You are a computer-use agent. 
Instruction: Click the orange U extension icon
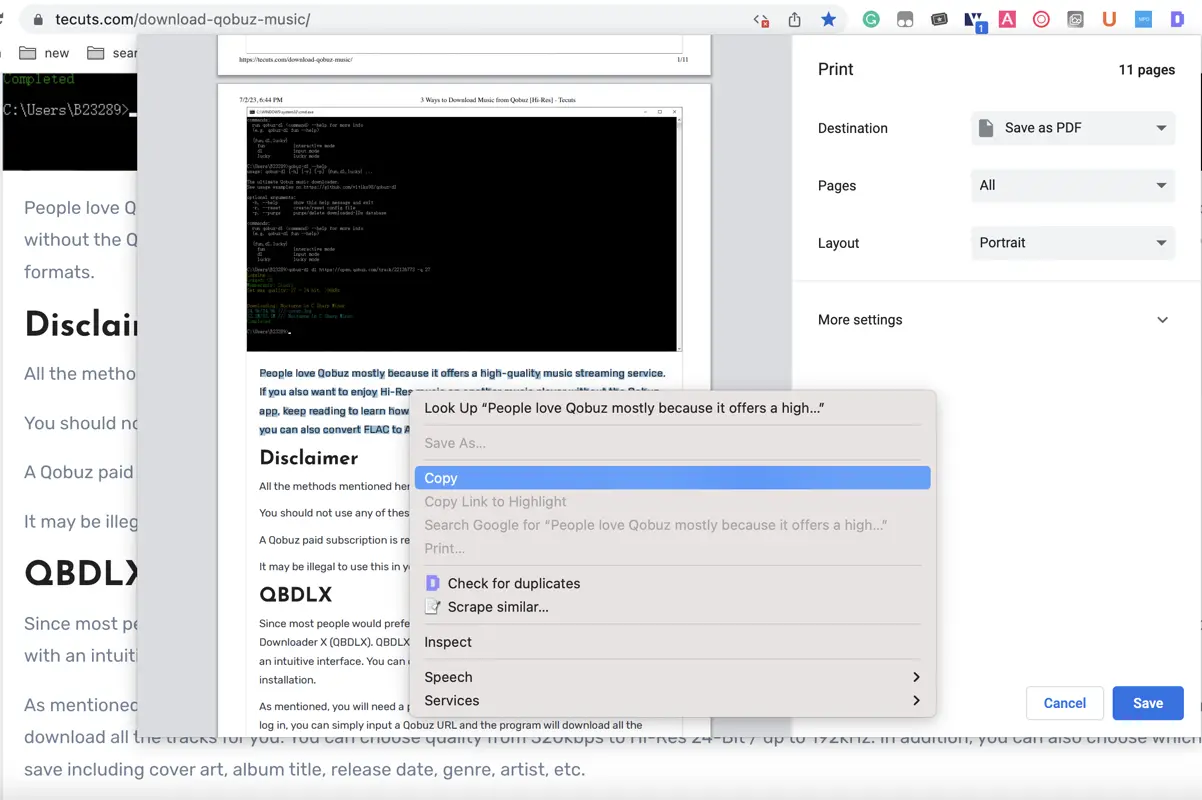tap(1109, 18)
